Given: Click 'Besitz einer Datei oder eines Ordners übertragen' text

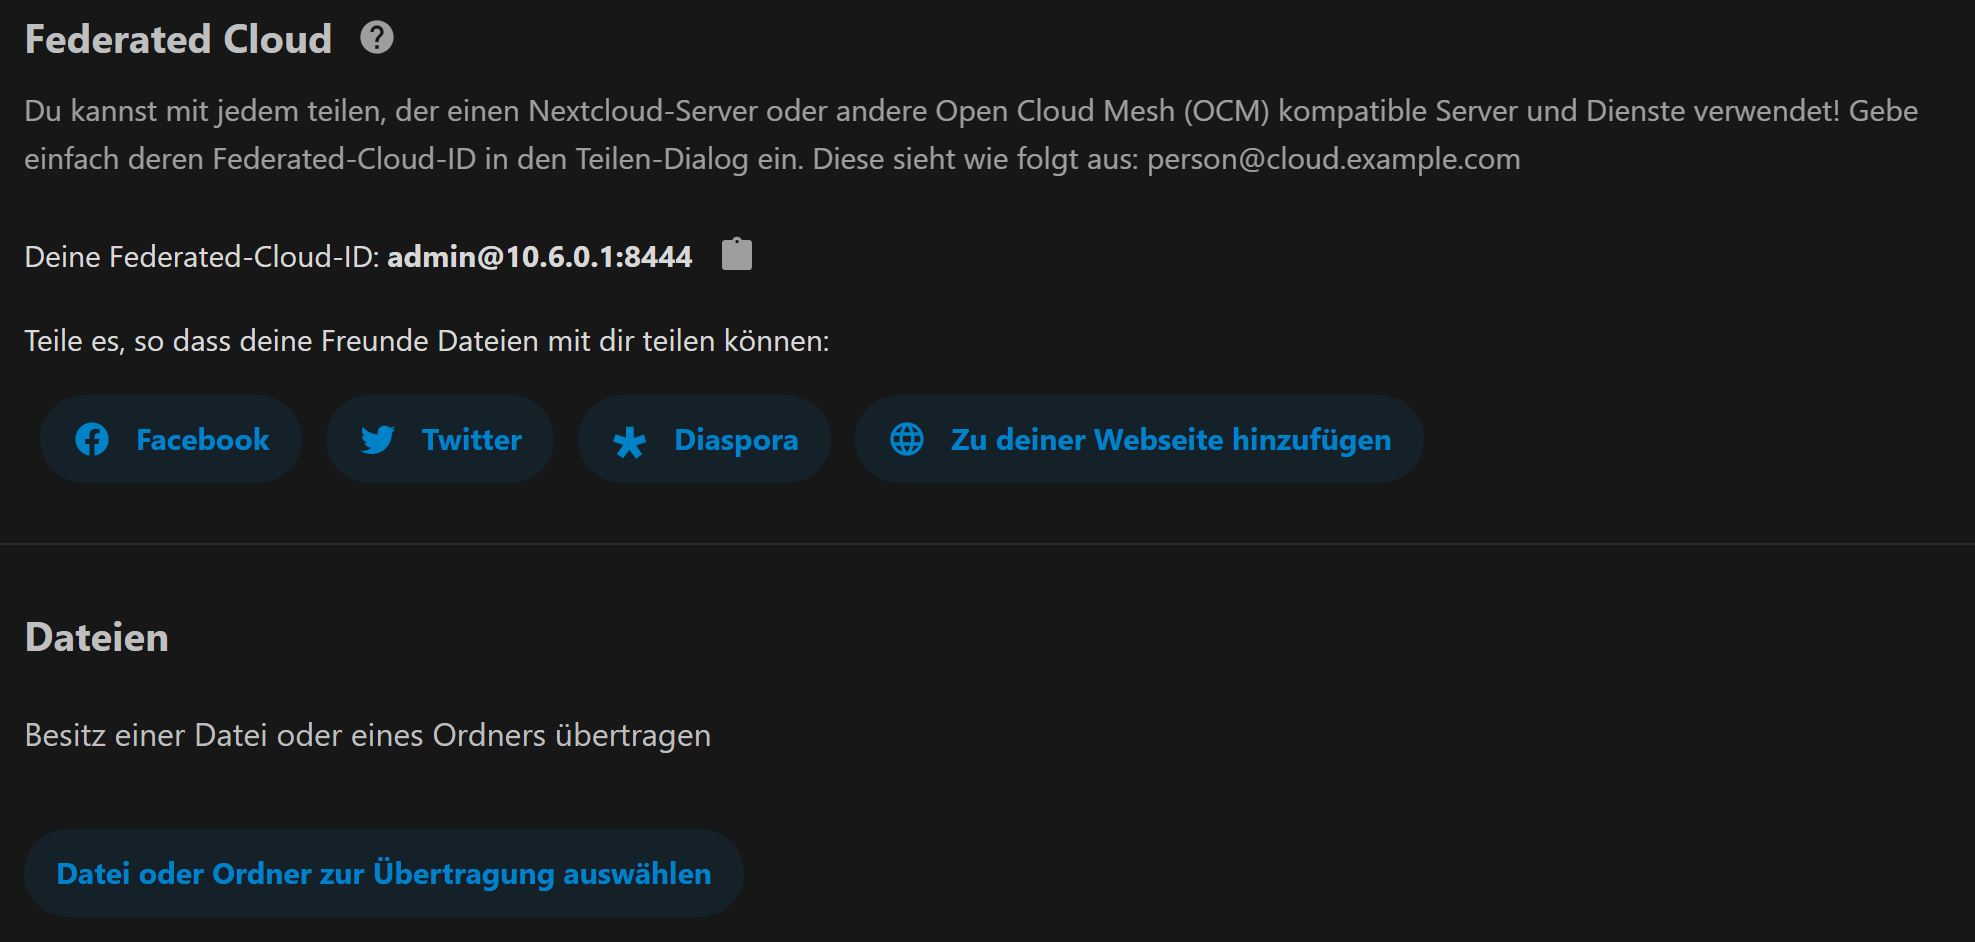Looking at the screenshot, I should [x=368, y=735].
